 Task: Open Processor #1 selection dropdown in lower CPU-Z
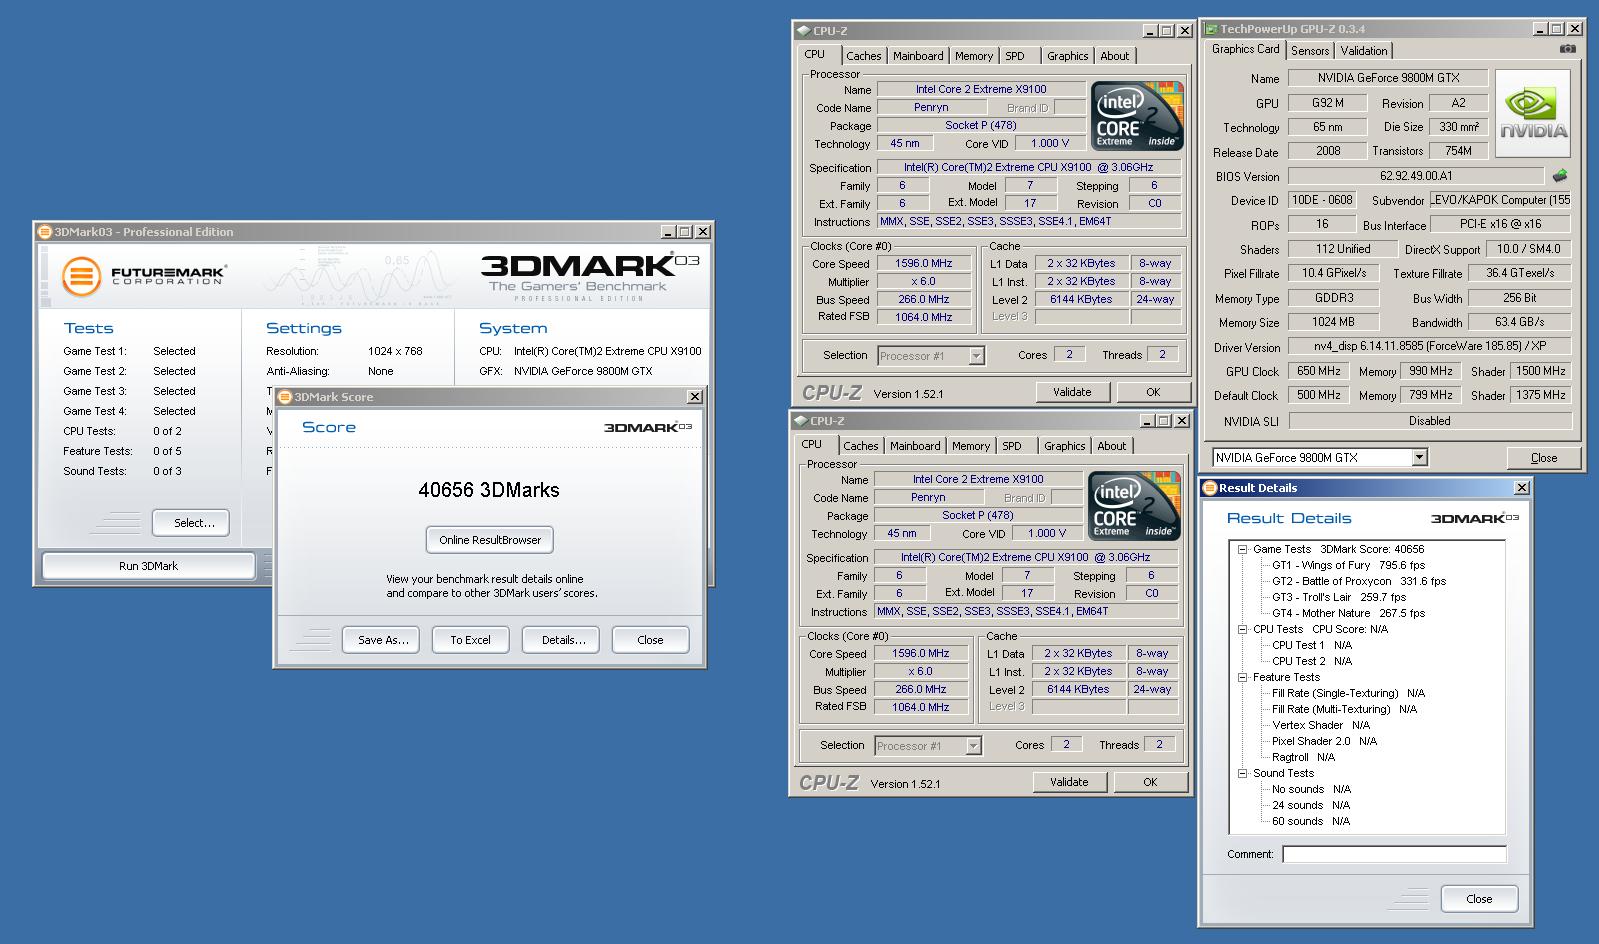[x=973, y=745]
